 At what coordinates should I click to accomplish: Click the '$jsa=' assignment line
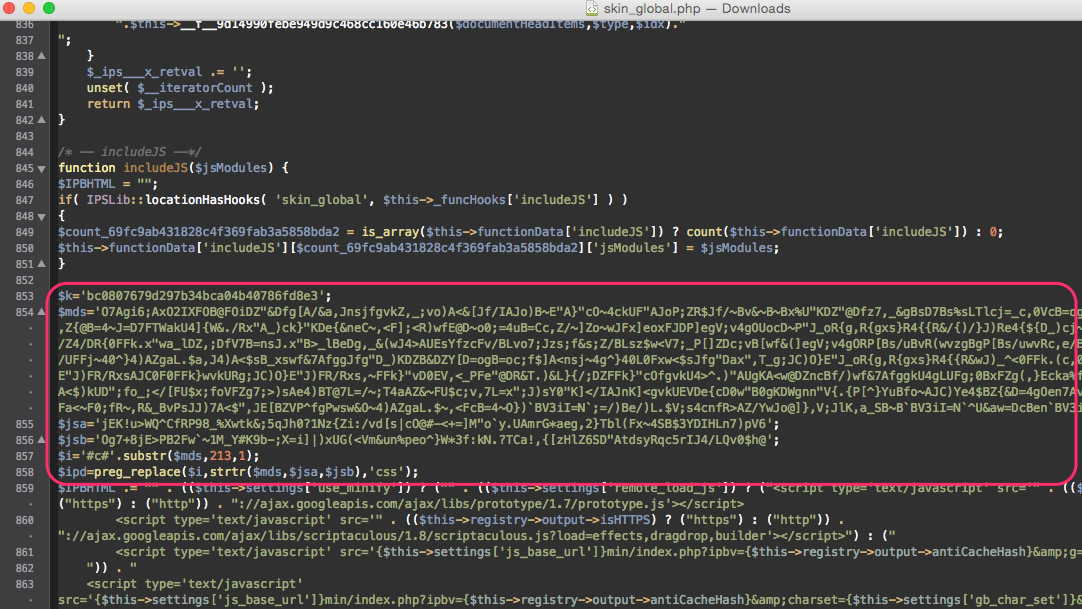point(419,424)
